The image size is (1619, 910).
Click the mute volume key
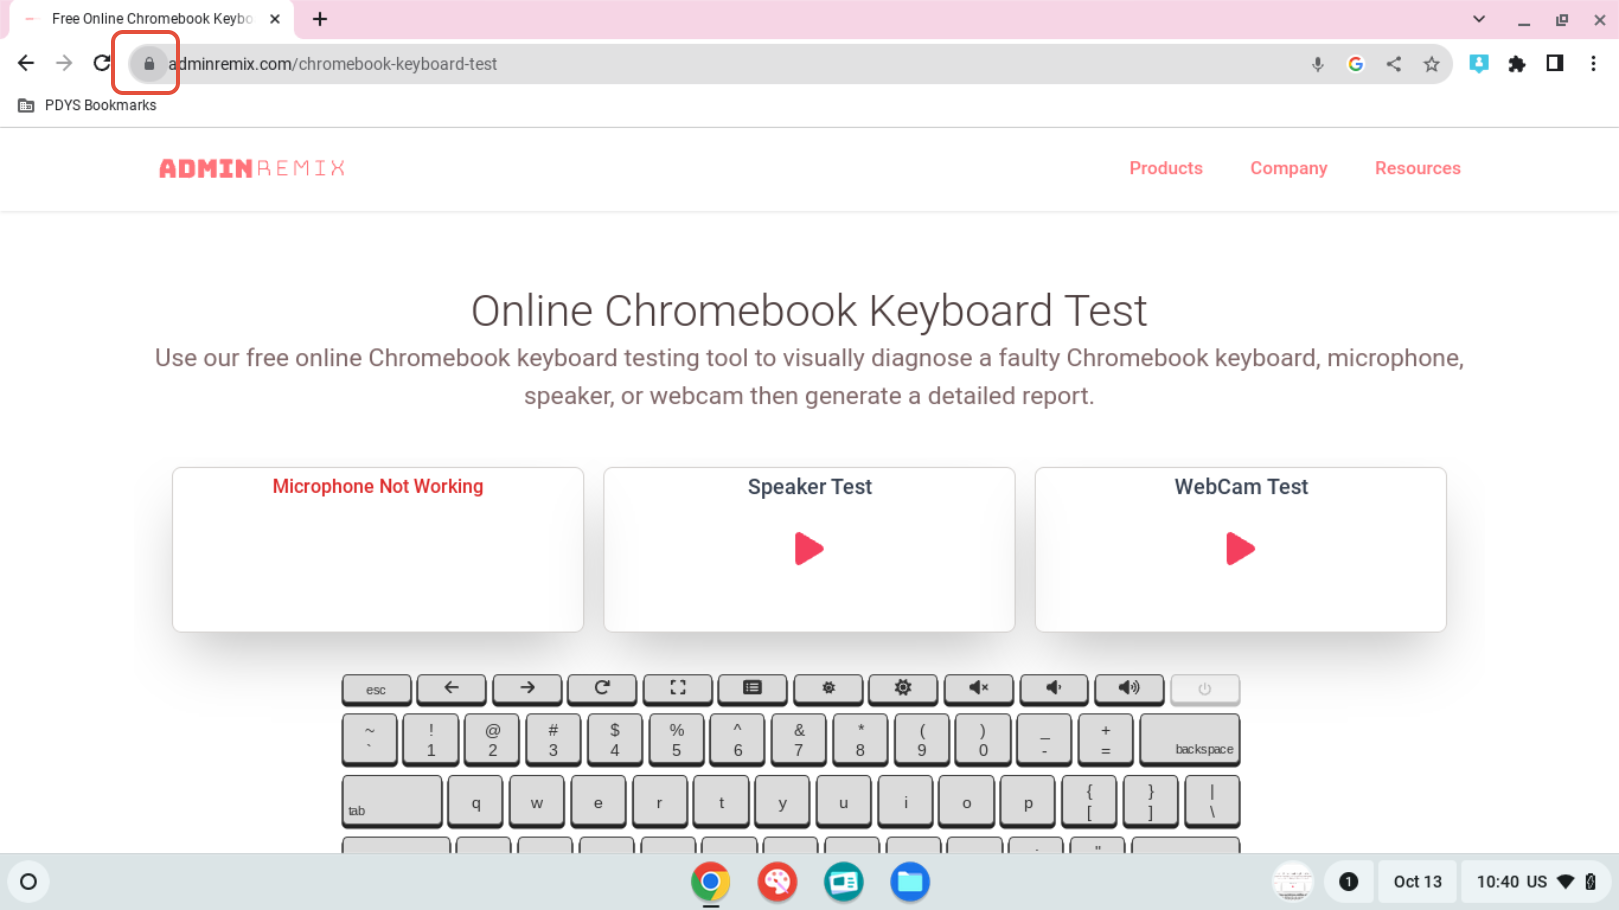979,689
